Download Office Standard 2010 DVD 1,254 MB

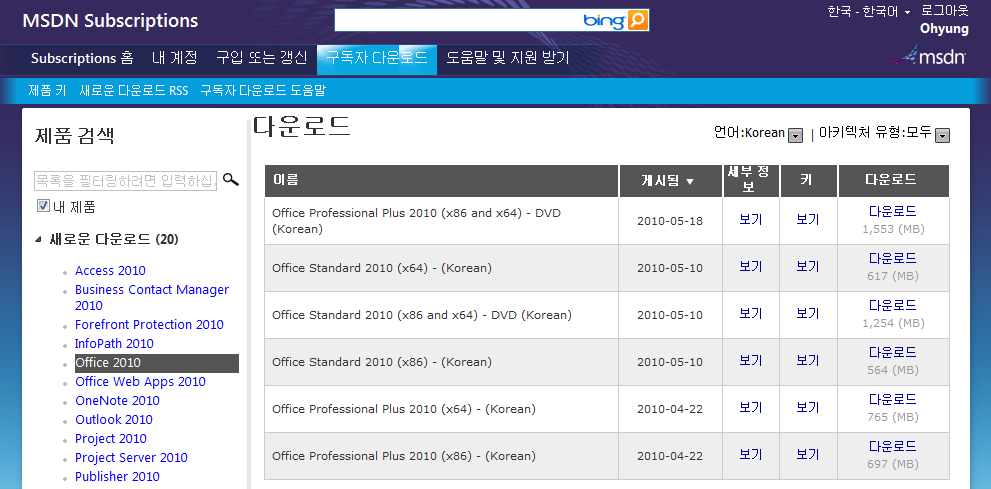pos(892,306)
